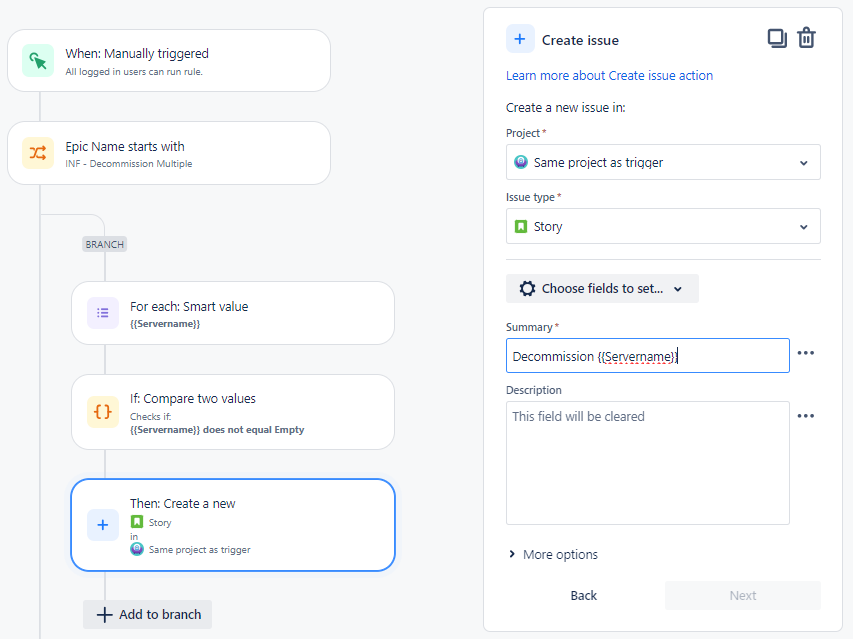Click Add to branch button

(148, 614)
